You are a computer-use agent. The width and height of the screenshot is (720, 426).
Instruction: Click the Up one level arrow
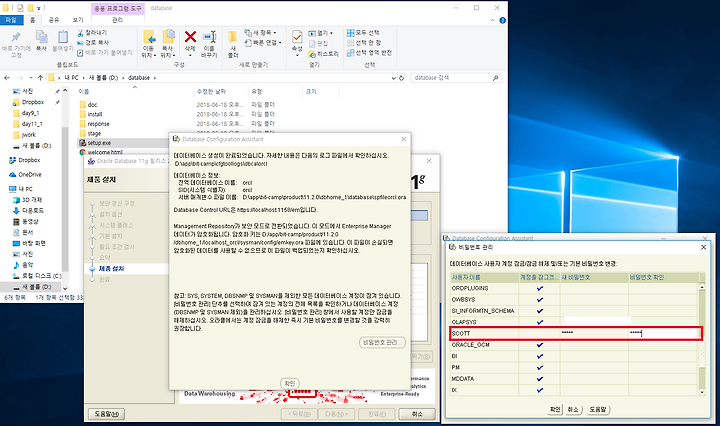(40, 78)
